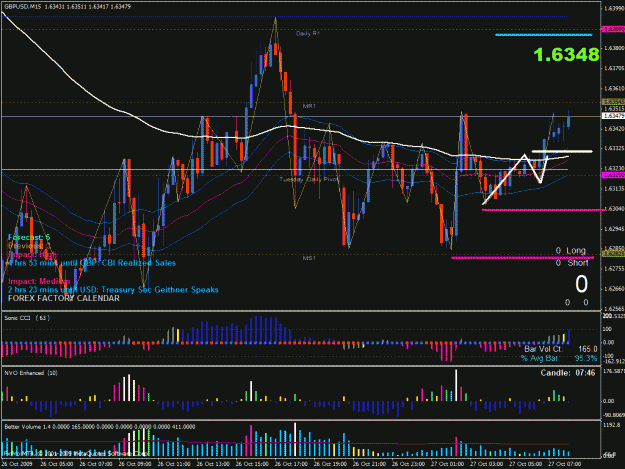The image size is (625, 469).
Task: Click the 26 Oct 23:00 time label
Action: [408, 464]
